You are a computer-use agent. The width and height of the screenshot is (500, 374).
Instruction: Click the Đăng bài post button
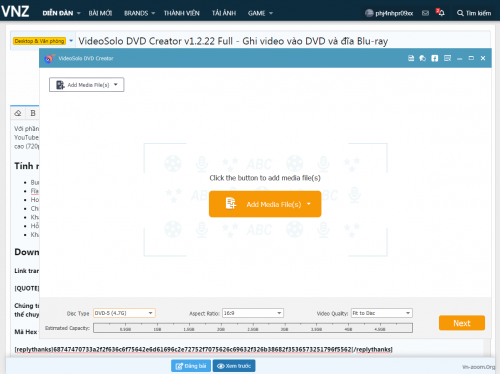coord(191,366)
